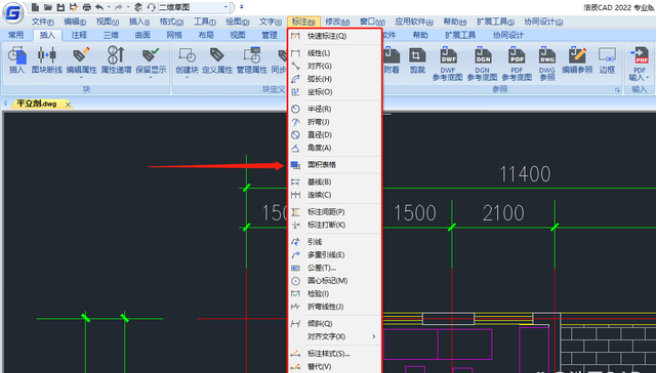Click the 编辑参照 icon
Screen dimensions: 657x373
tap(577, 61)
